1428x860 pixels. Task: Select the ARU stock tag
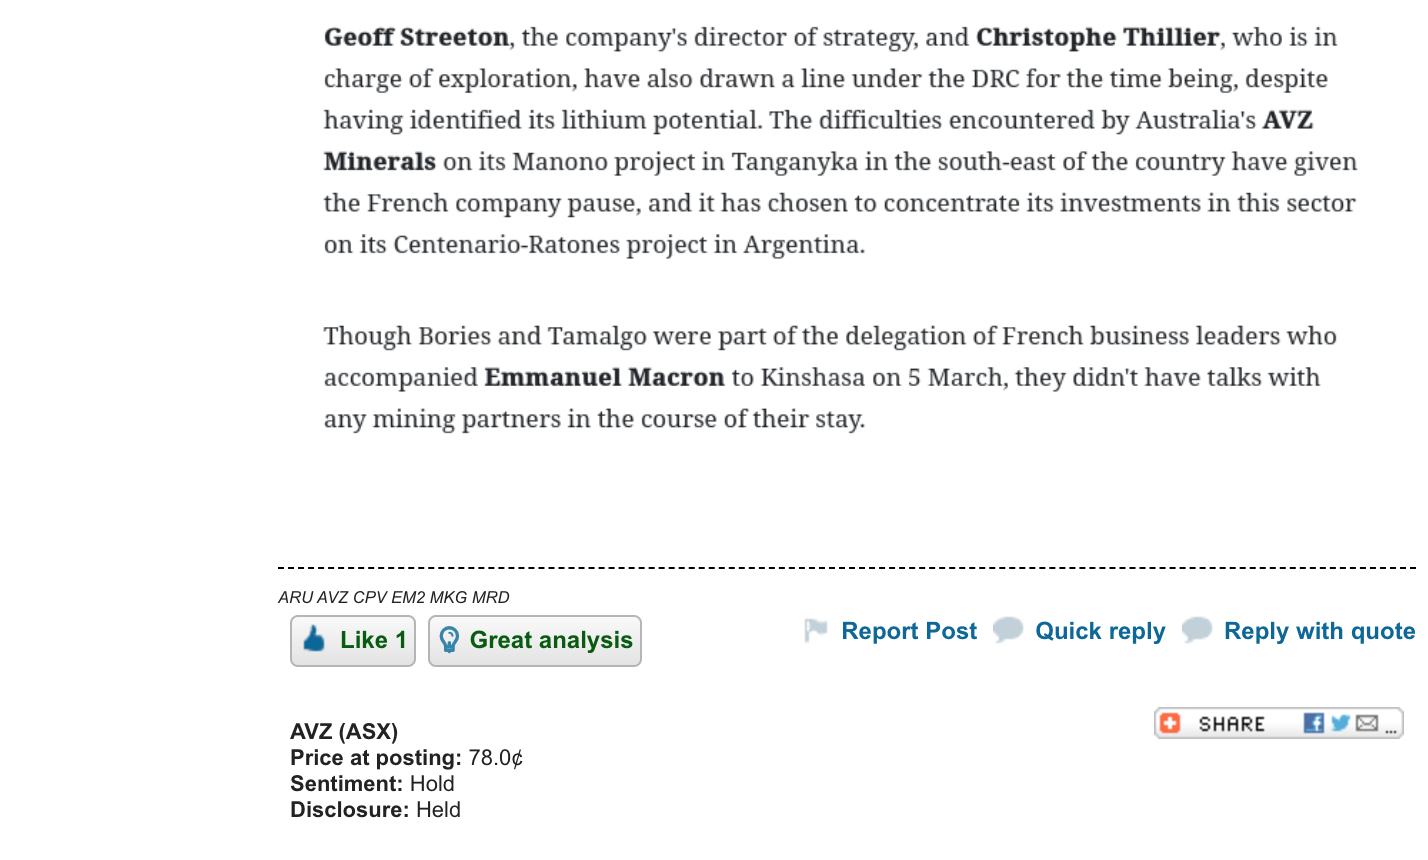coord(295,597)
